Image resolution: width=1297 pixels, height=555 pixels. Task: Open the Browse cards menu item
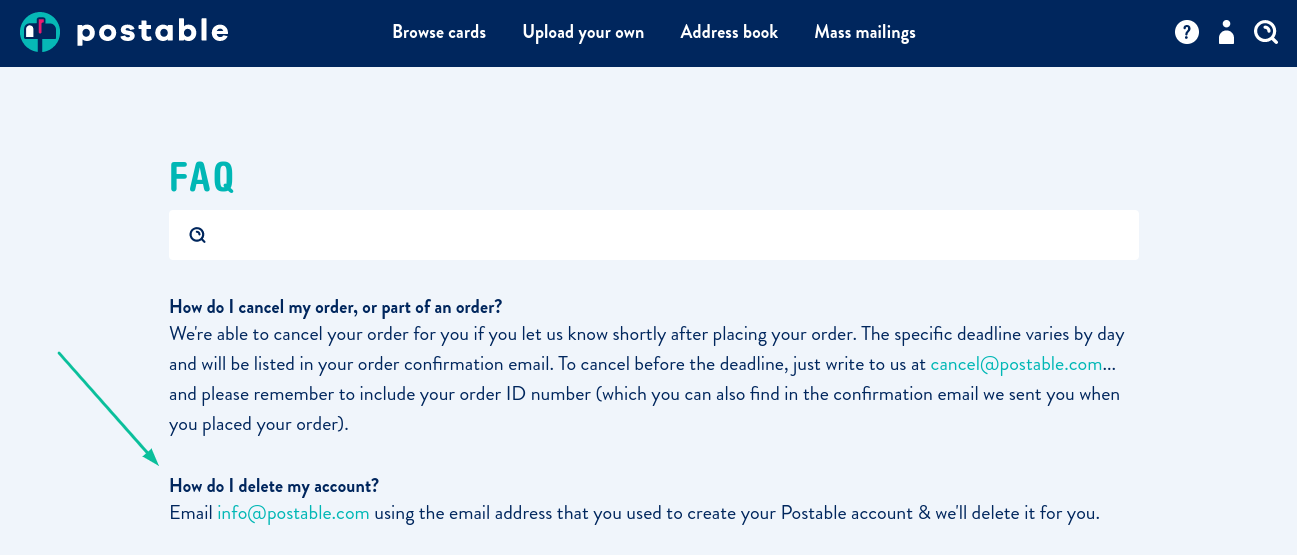point(439,33)
